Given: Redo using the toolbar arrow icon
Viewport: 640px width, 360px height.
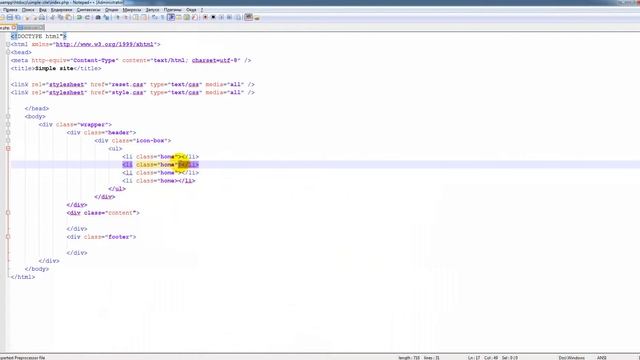Looking at the screenshot, I should tap(87, 18).
